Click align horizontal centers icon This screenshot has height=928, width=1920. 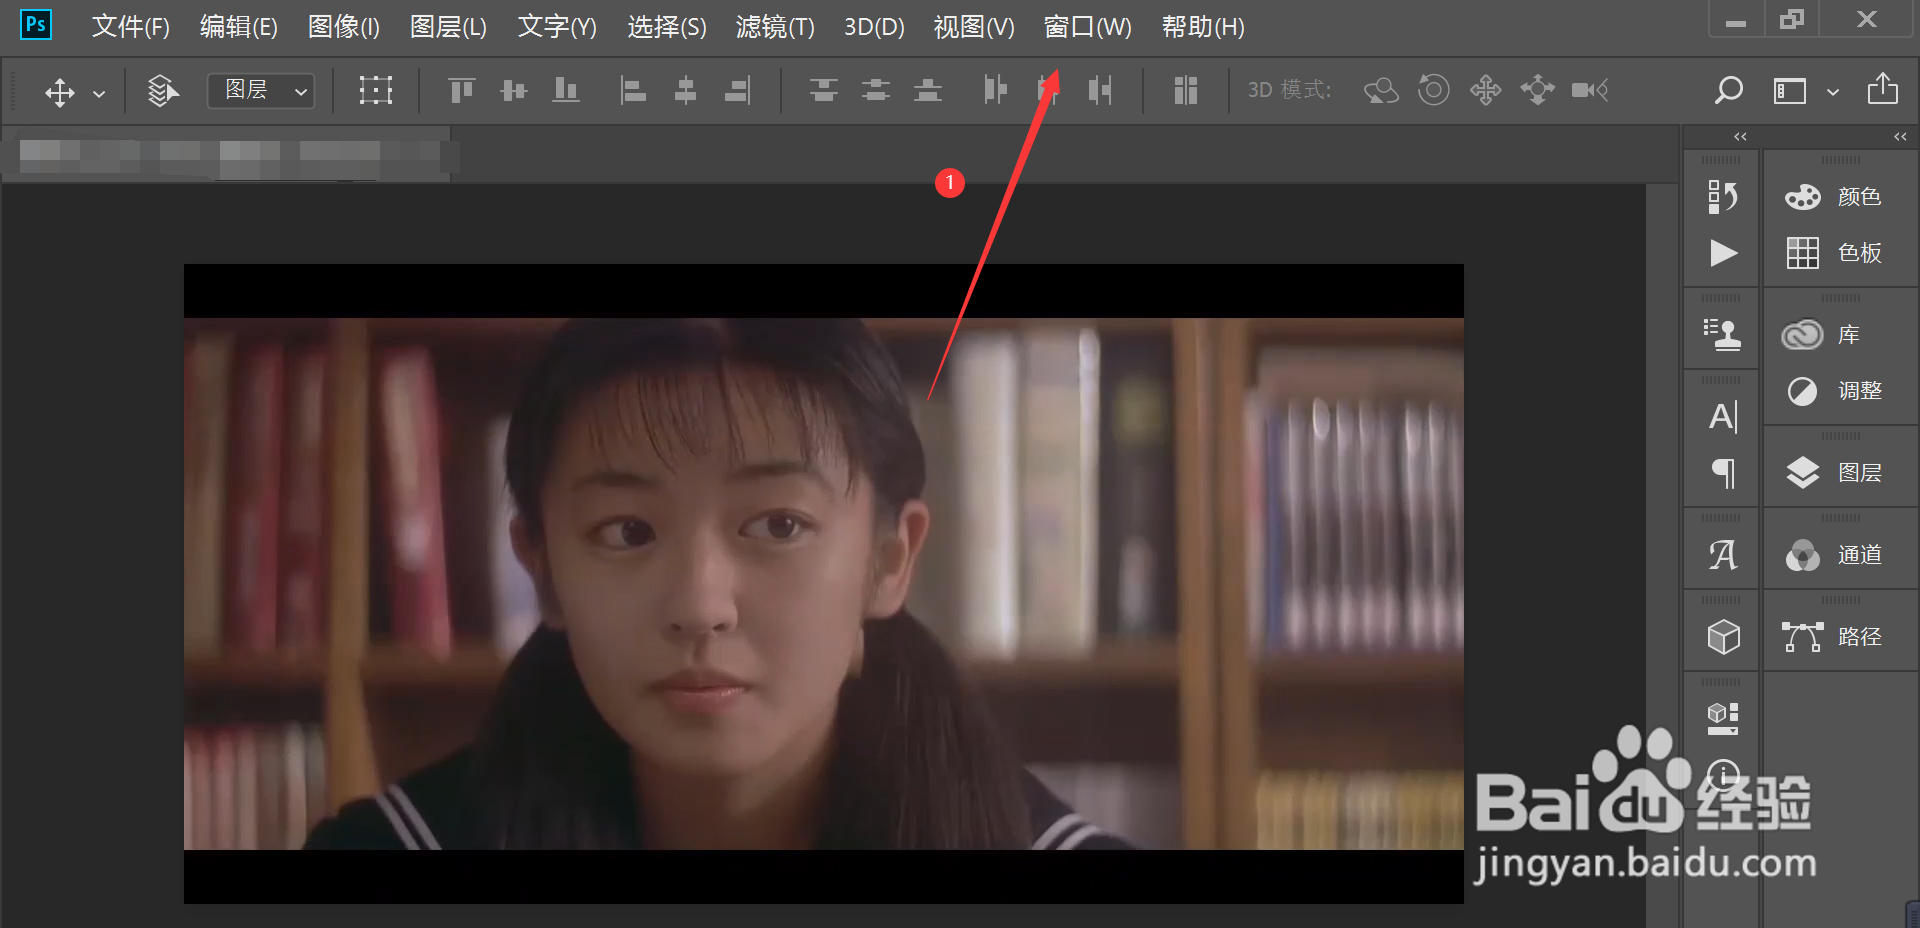coord(685,91)
